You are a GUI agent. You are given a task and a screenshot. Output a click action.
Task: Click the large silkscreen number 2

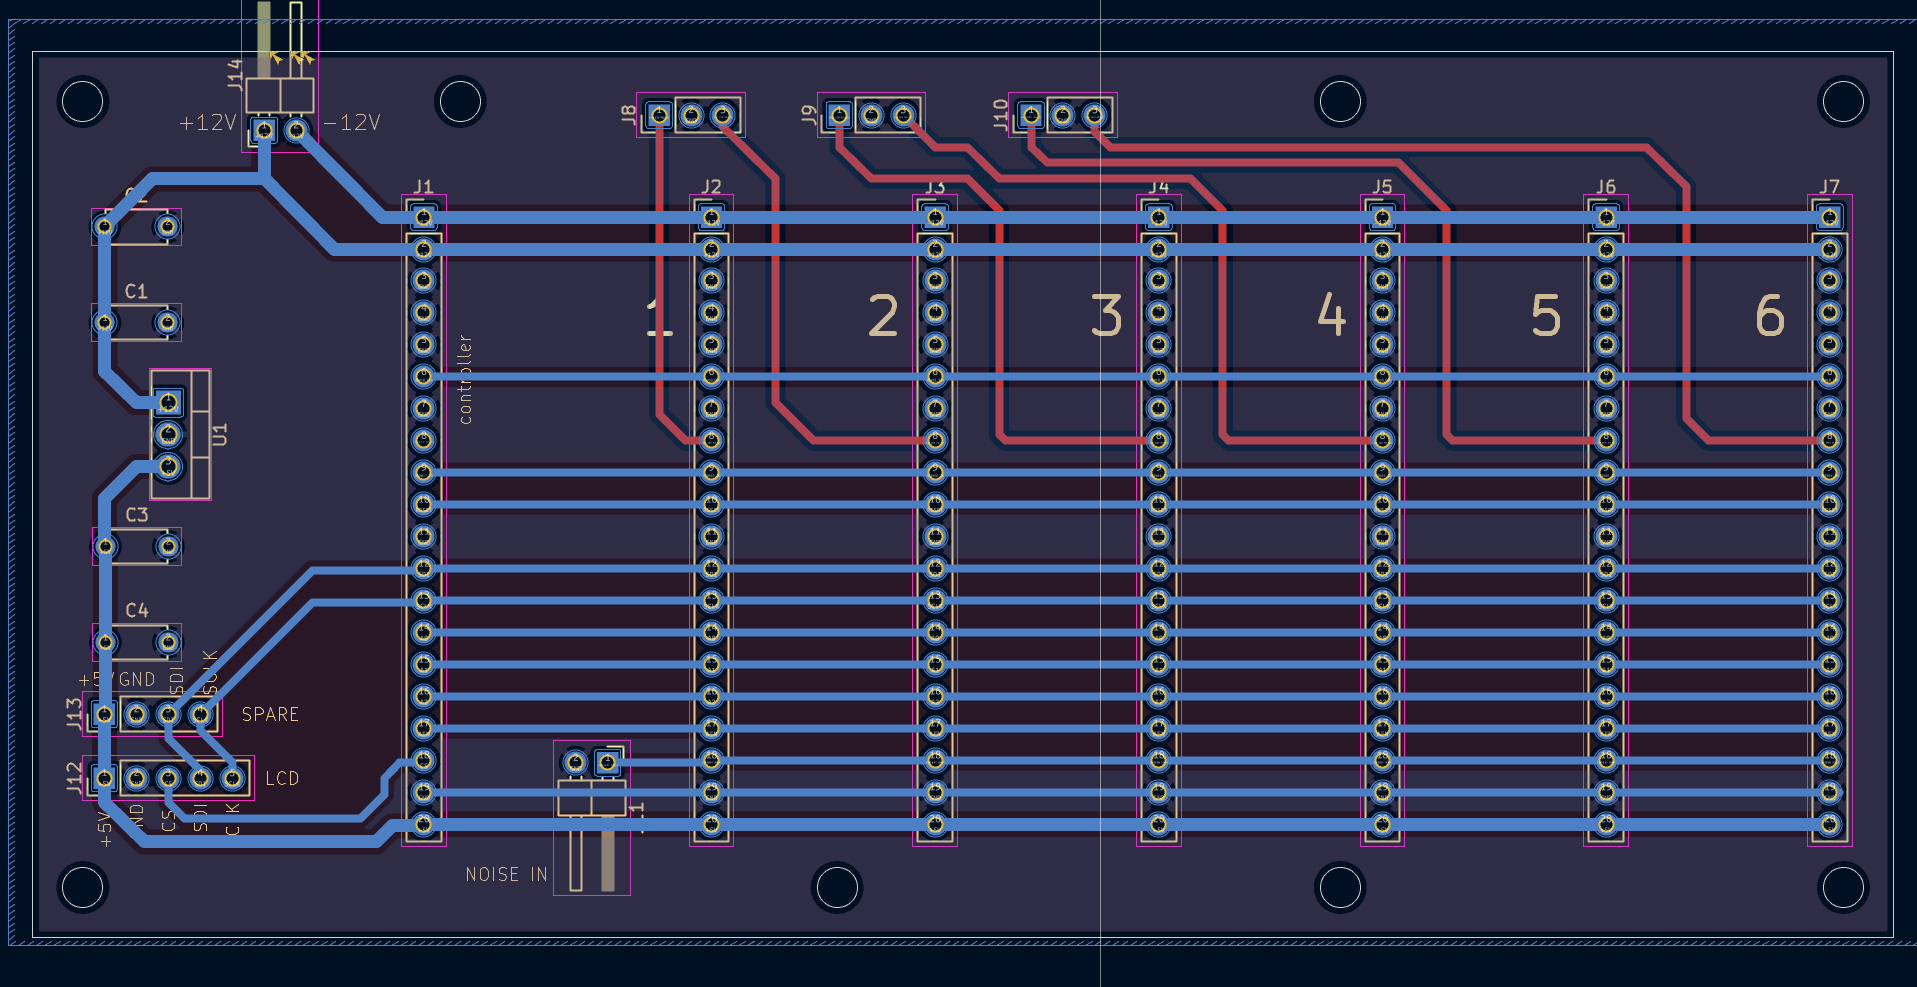click(883, 316)
